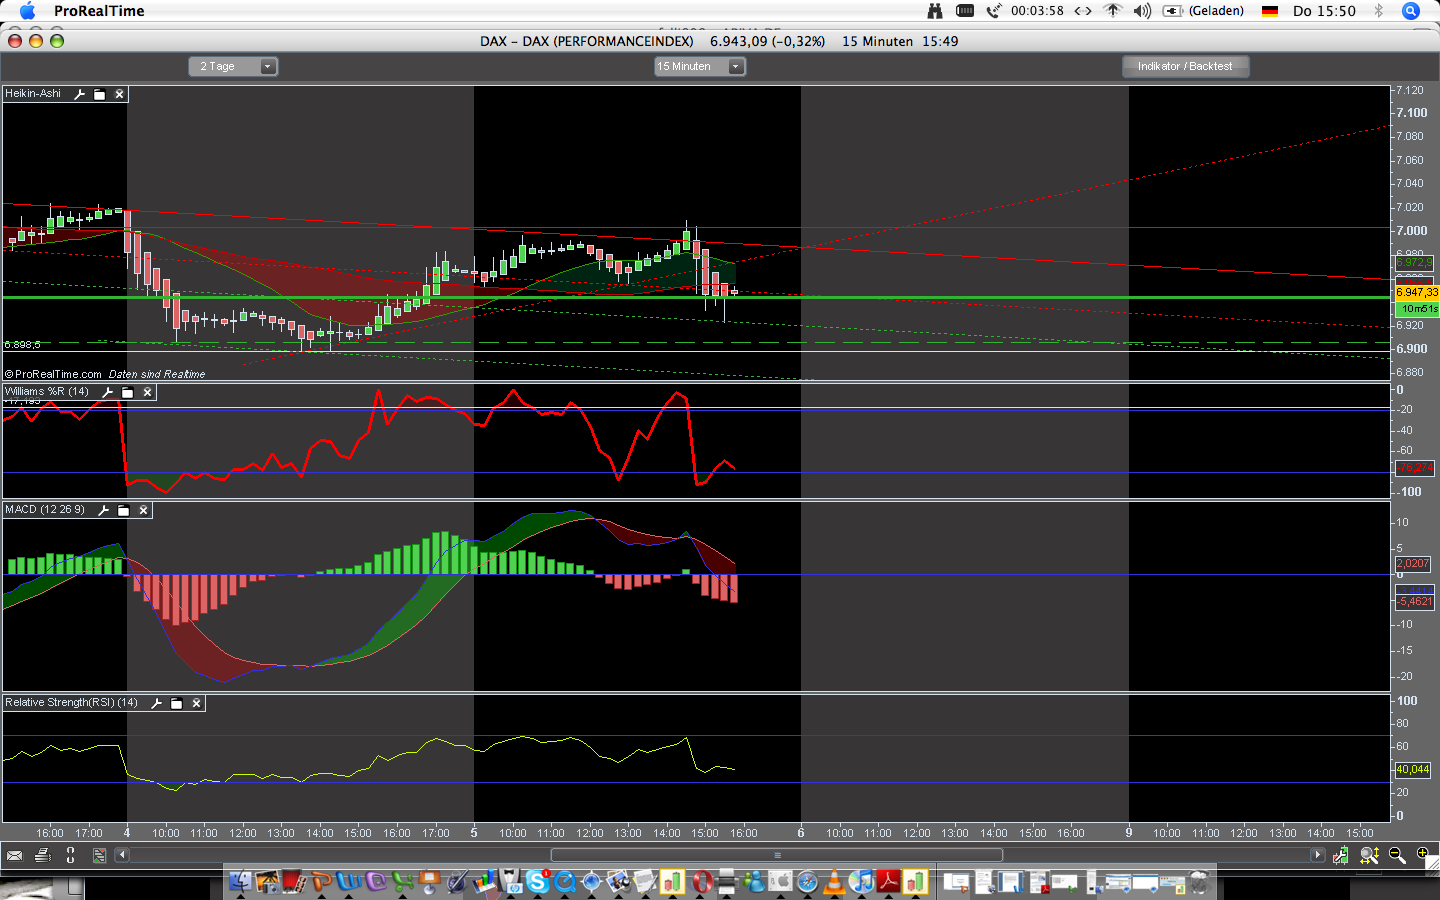This screenshot has height=900, width=1440.
Task: Click the Relative Strength(RSI) (14) title
Action: tap(71, 703)
